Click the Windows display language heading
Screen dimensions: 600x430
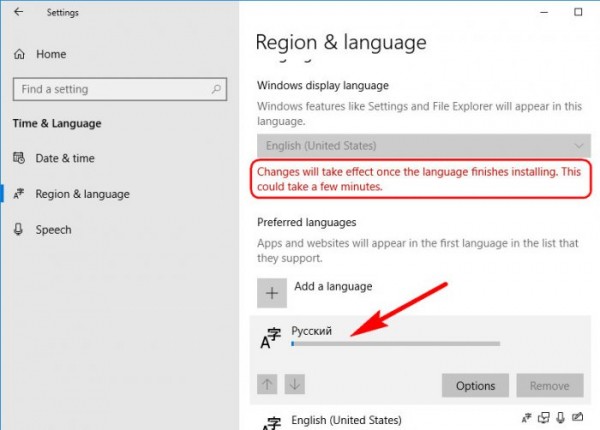323,85
